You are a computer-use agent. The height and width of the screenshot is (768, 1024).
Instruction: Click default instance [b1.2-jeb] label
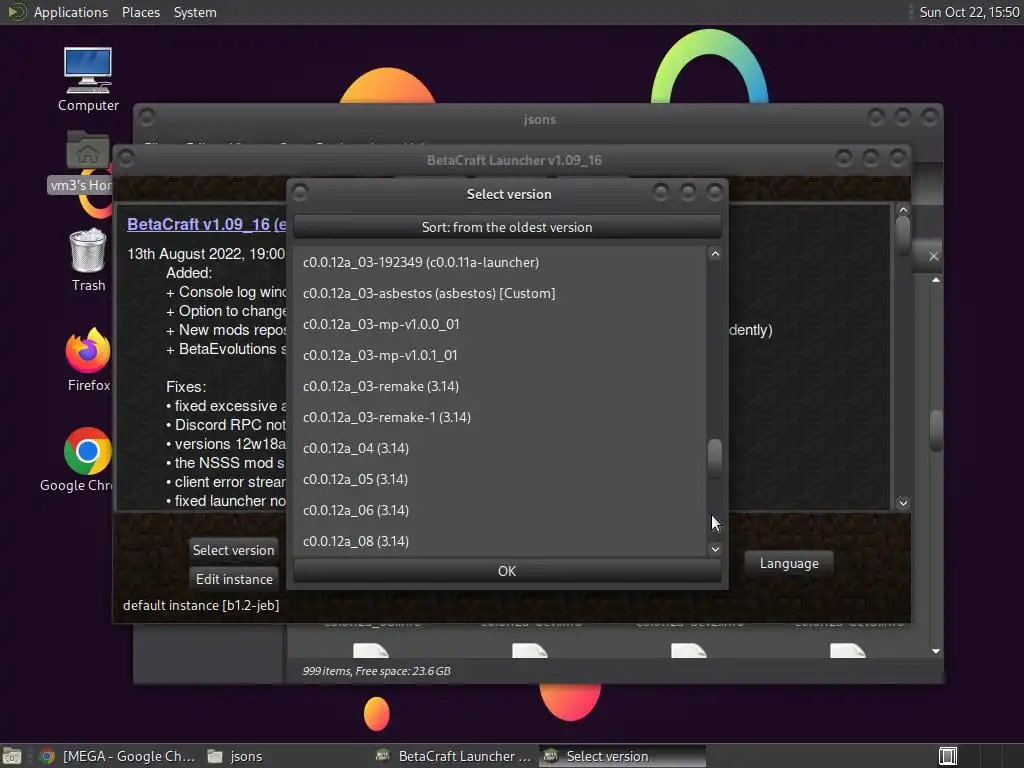click(201, 605)
